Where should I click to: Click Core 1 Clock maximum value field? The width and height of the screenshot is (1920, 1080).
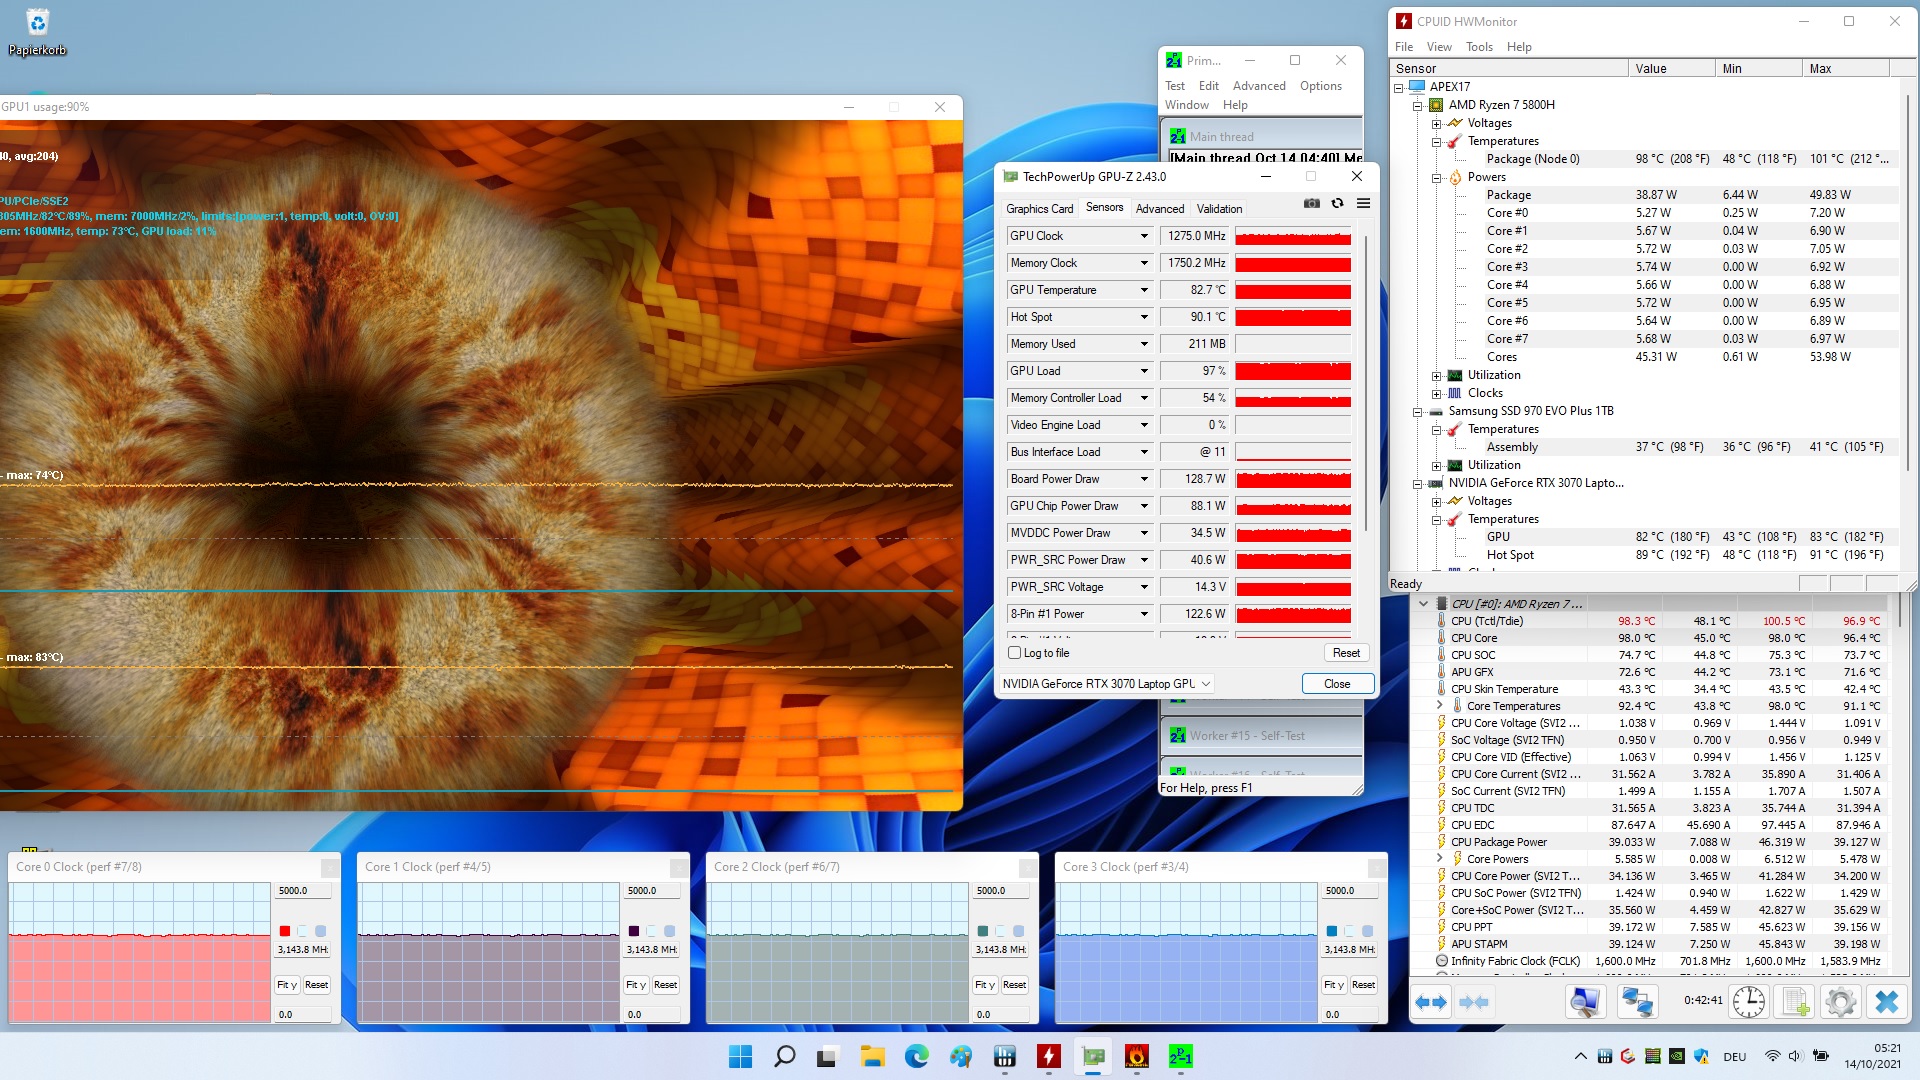tap(651, 891)
